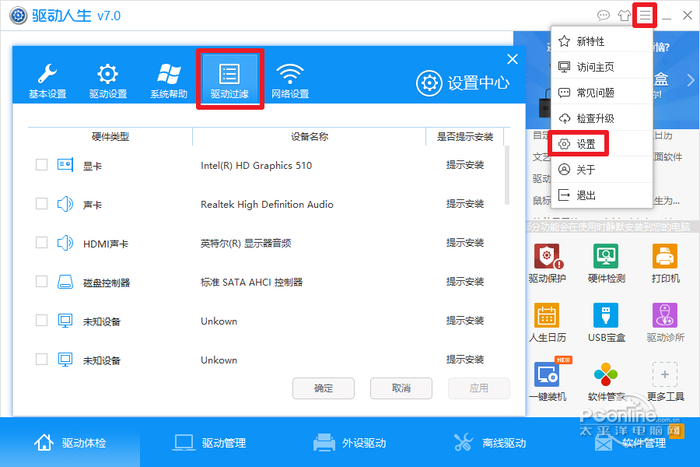The width and height of the screenshot is (700, 467).
Task: Choose 访问主页 from the menu
Action: 602,67
